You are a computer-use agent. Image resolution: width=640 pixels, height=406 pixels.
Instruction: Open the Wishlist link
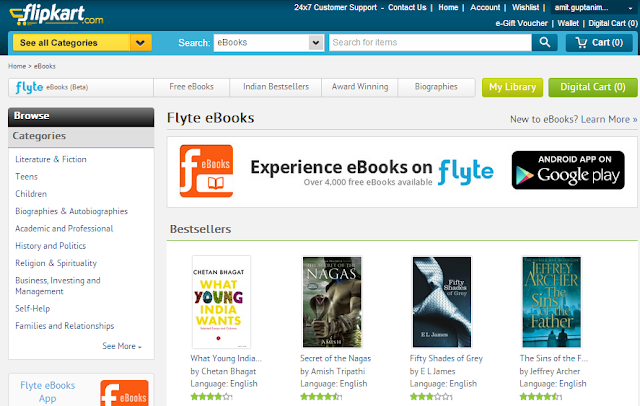point(525,7)
